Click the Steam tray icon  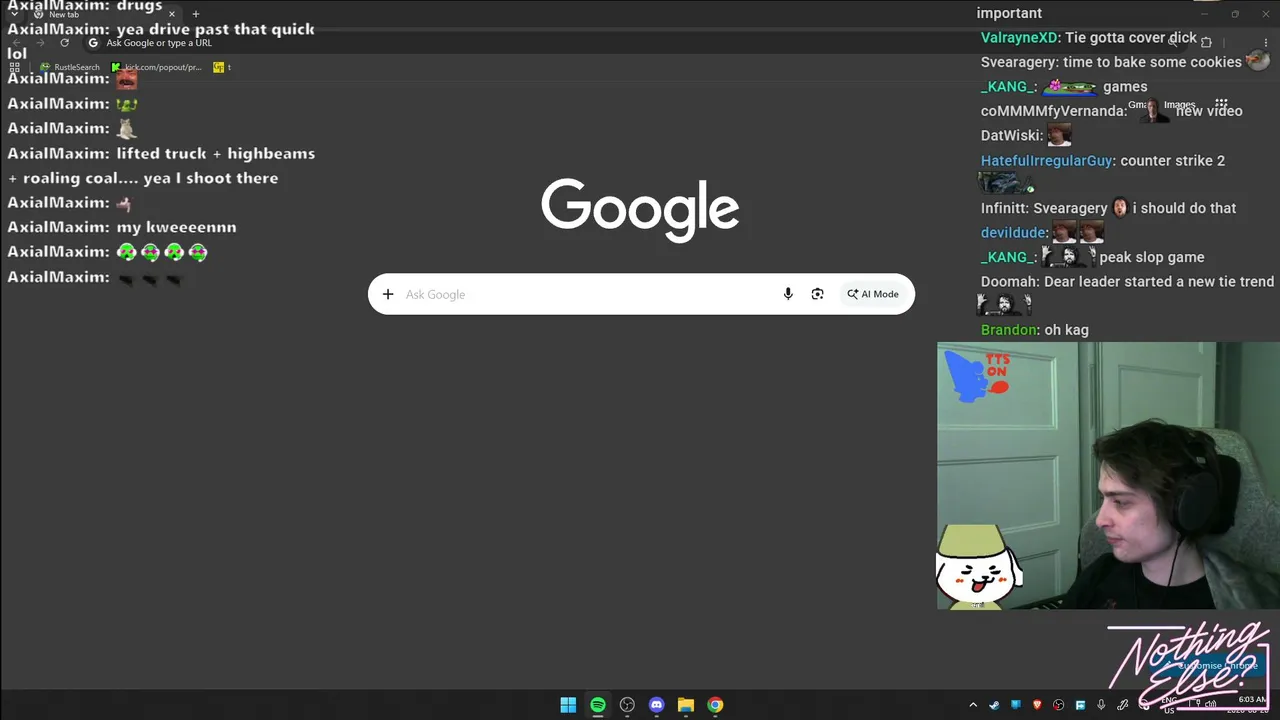tap(994, 705)
